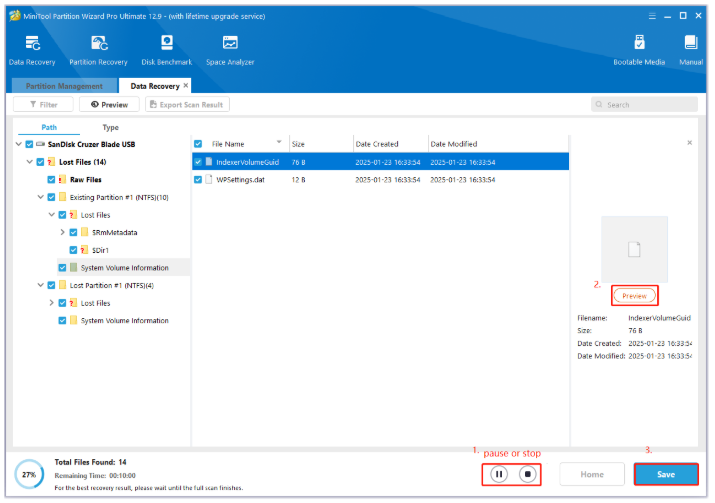
Task: Collapse Lost Files under Existing Partition
Action: [x=52, y=215]
